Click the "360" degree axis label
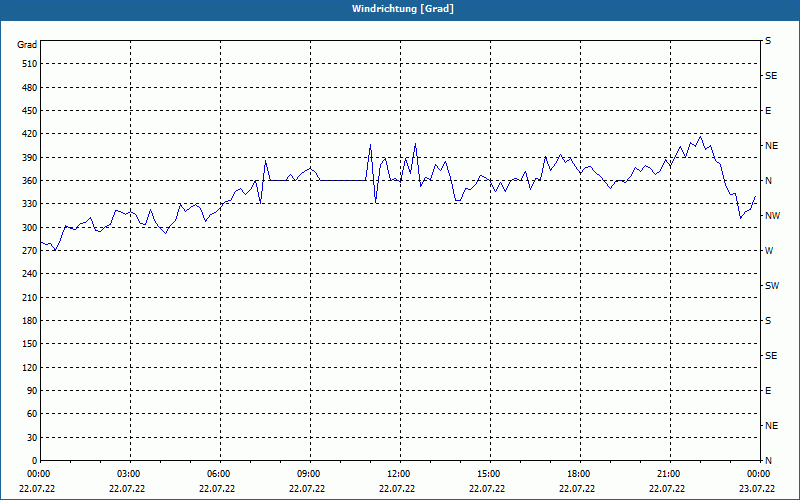The width and height of the screenshot is (800, 500). click(30, 181)
